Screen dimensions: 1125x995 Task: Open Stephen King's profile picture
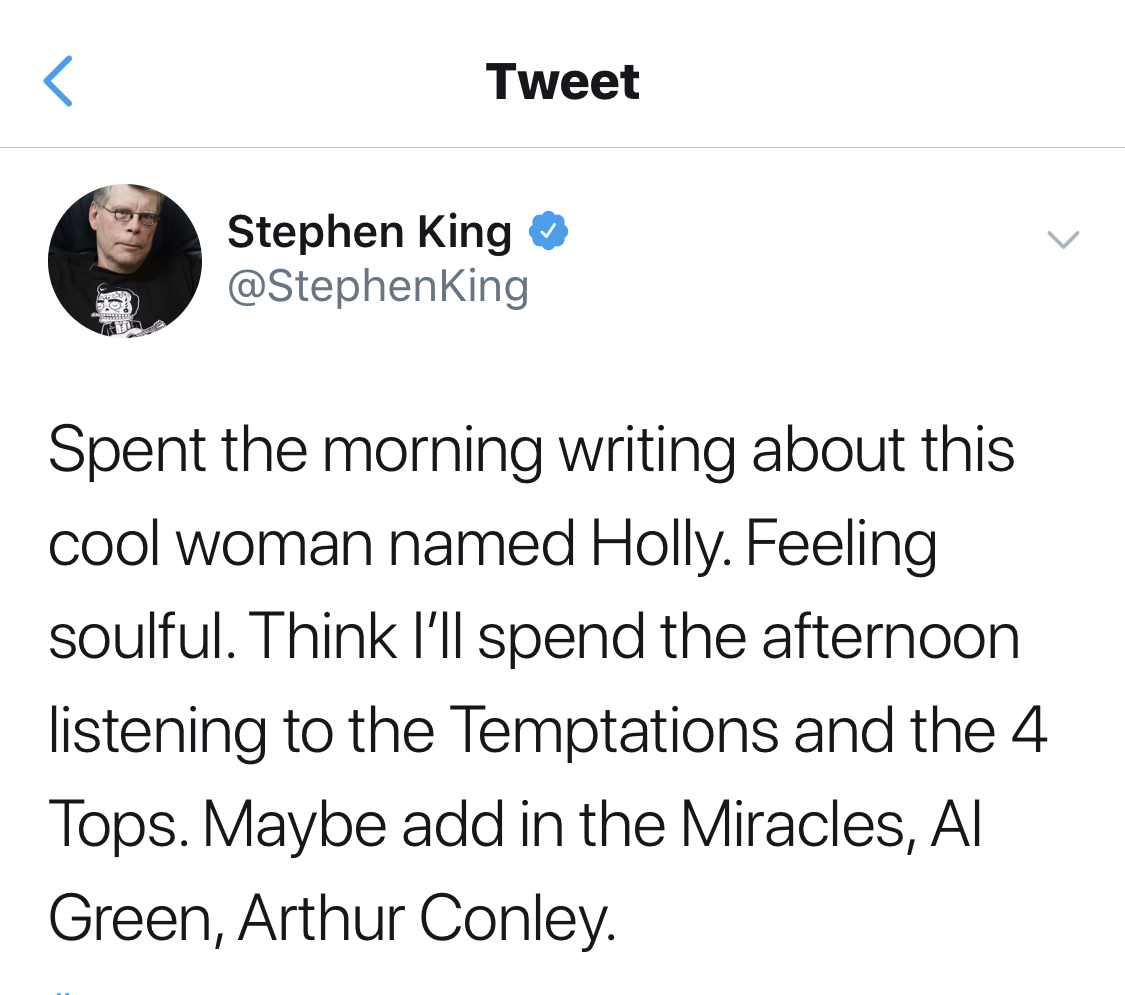[x=124, y=260]
